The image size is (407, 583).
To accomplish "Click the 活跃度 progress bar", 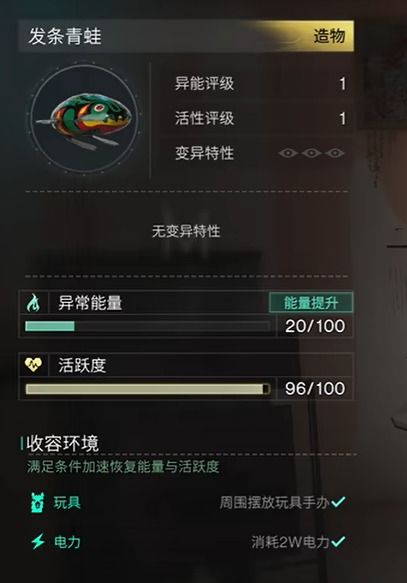I will coord(148,389).
